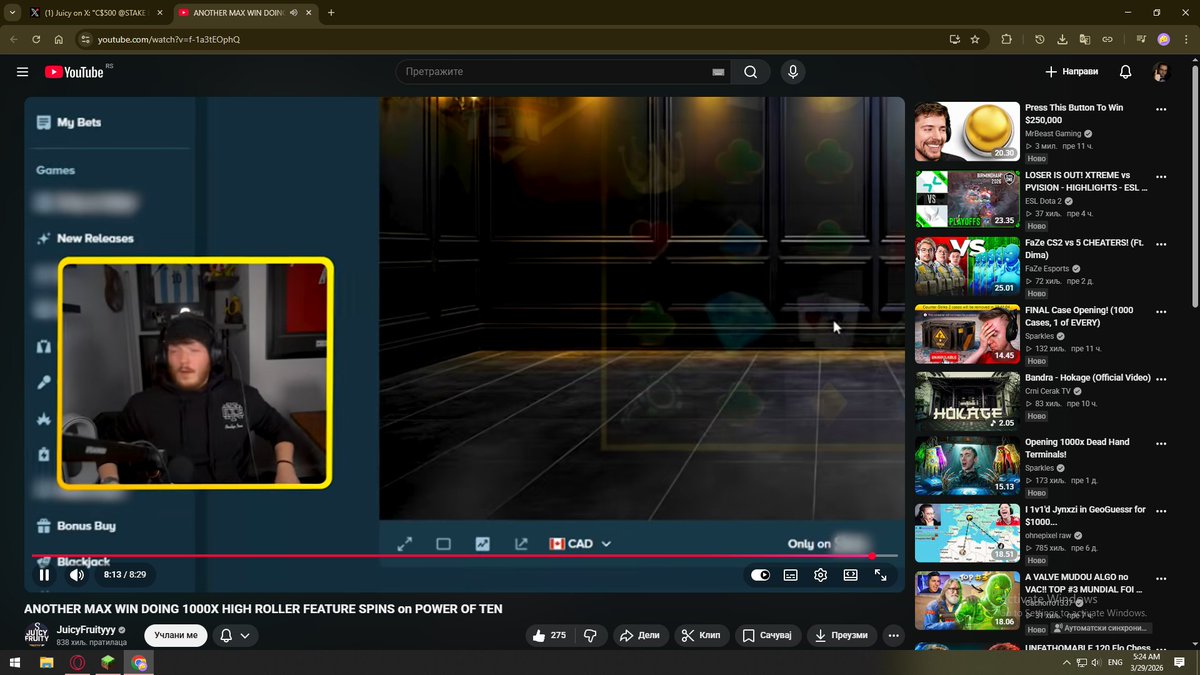The image size is (1200, 675).
Task: Open Chrome three-dot menu
Action: tap(1186, 39)
